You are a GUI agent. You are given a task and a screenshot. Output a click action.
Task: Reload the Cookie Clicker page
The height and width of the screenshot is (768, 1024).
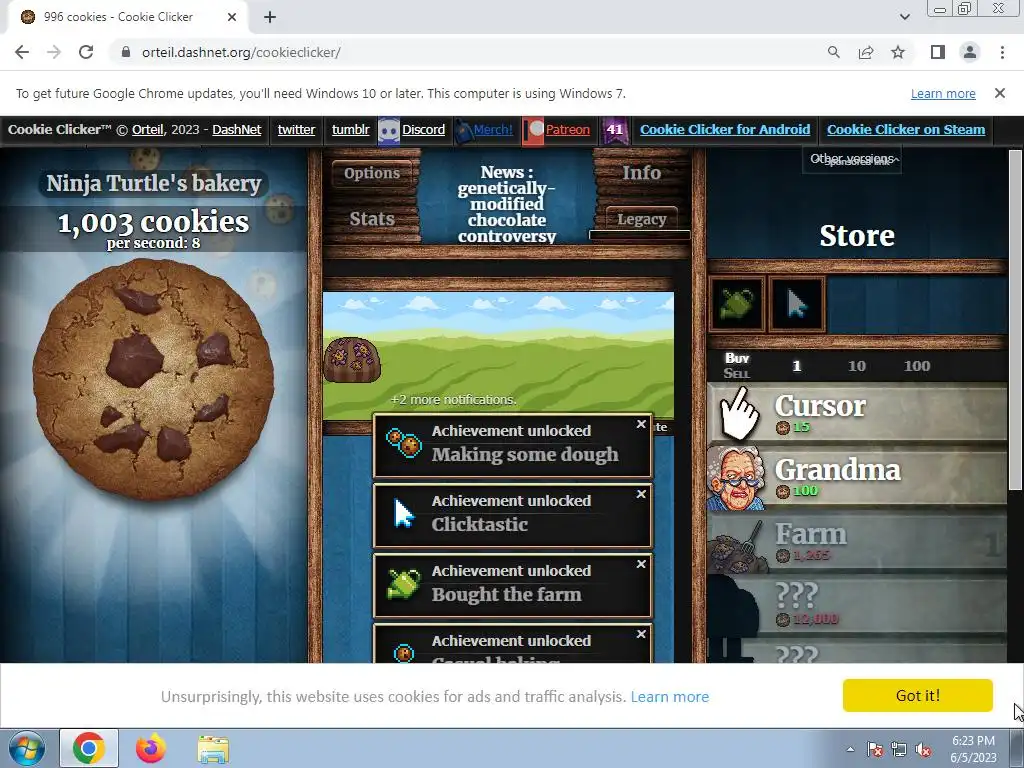point(86,52)
